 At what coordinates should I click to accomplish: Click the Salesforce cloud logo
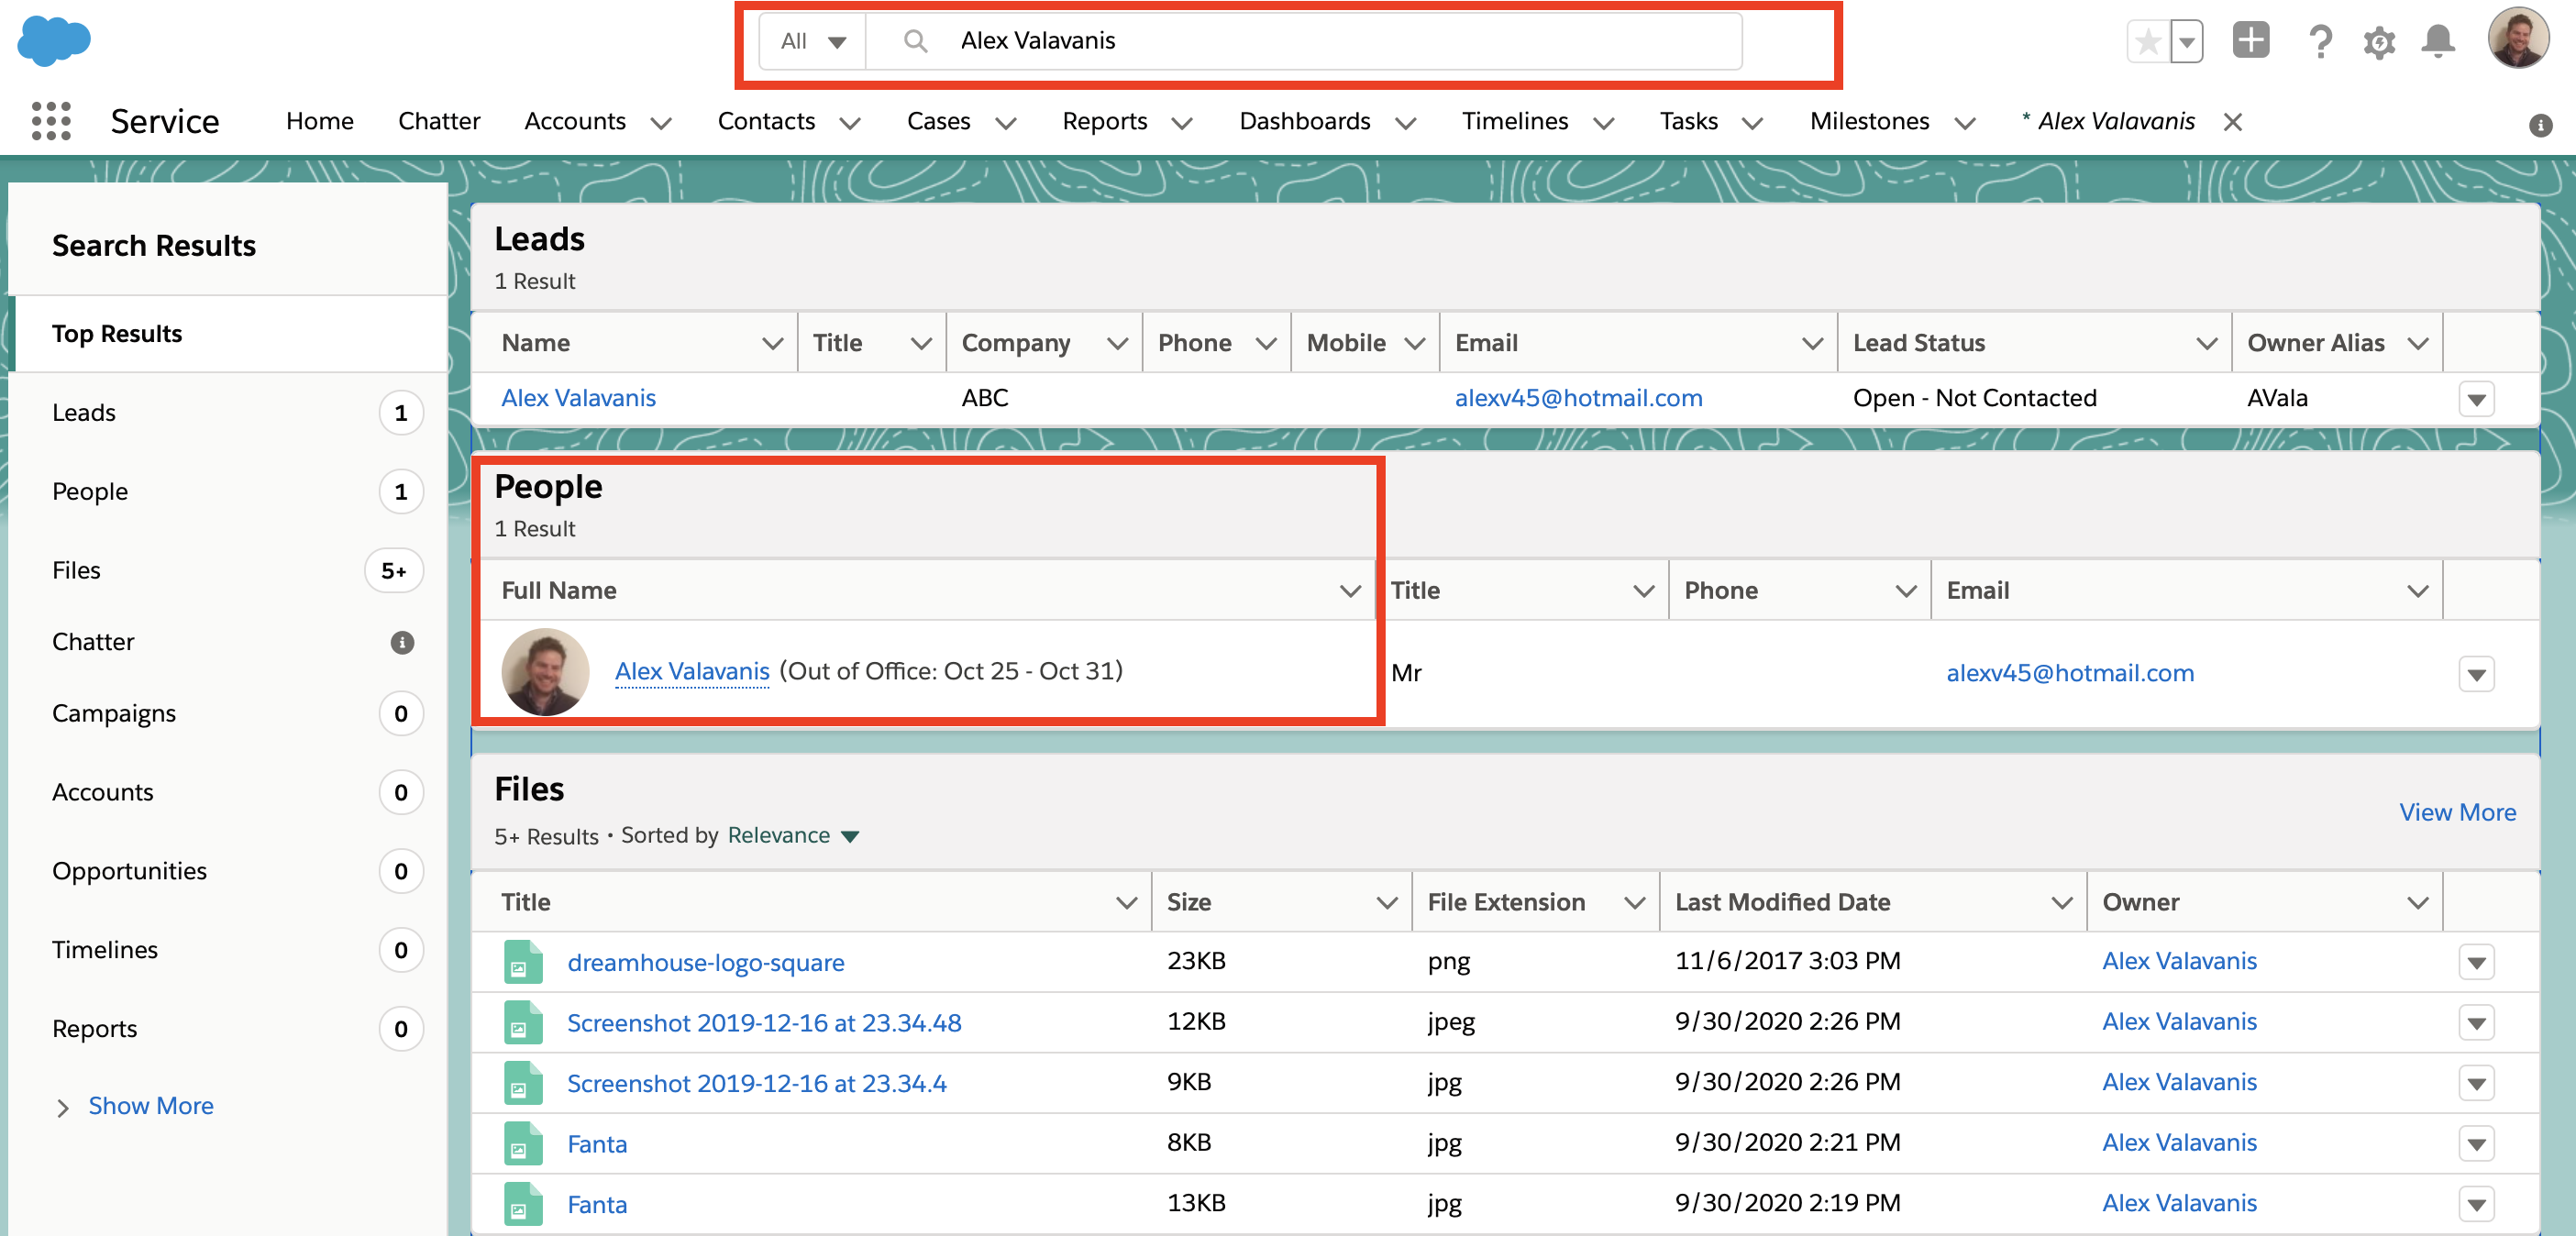[54, 41]
